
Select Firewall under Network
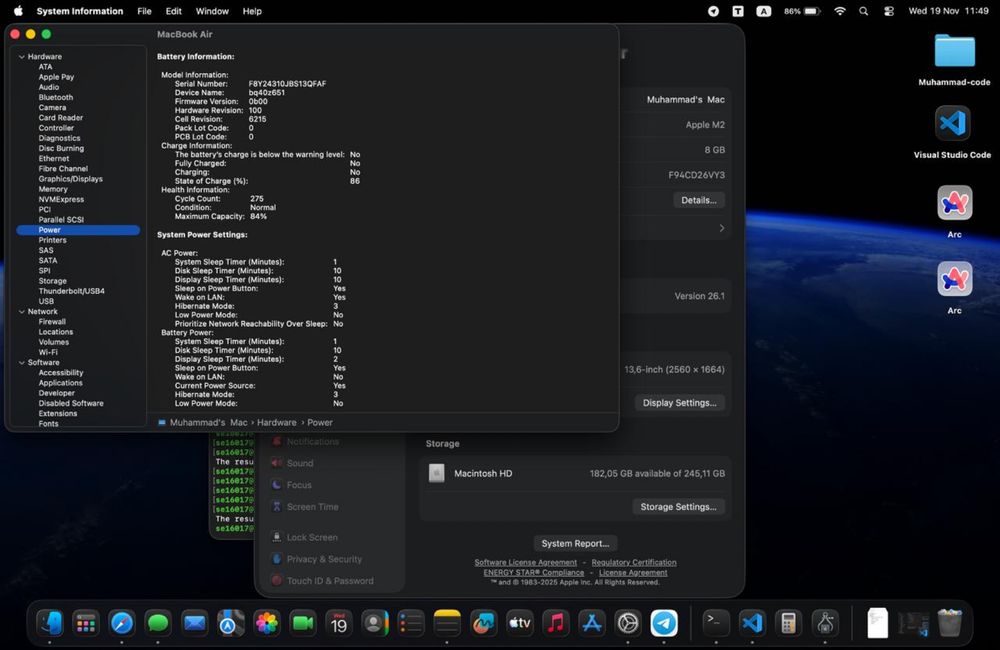52,322
